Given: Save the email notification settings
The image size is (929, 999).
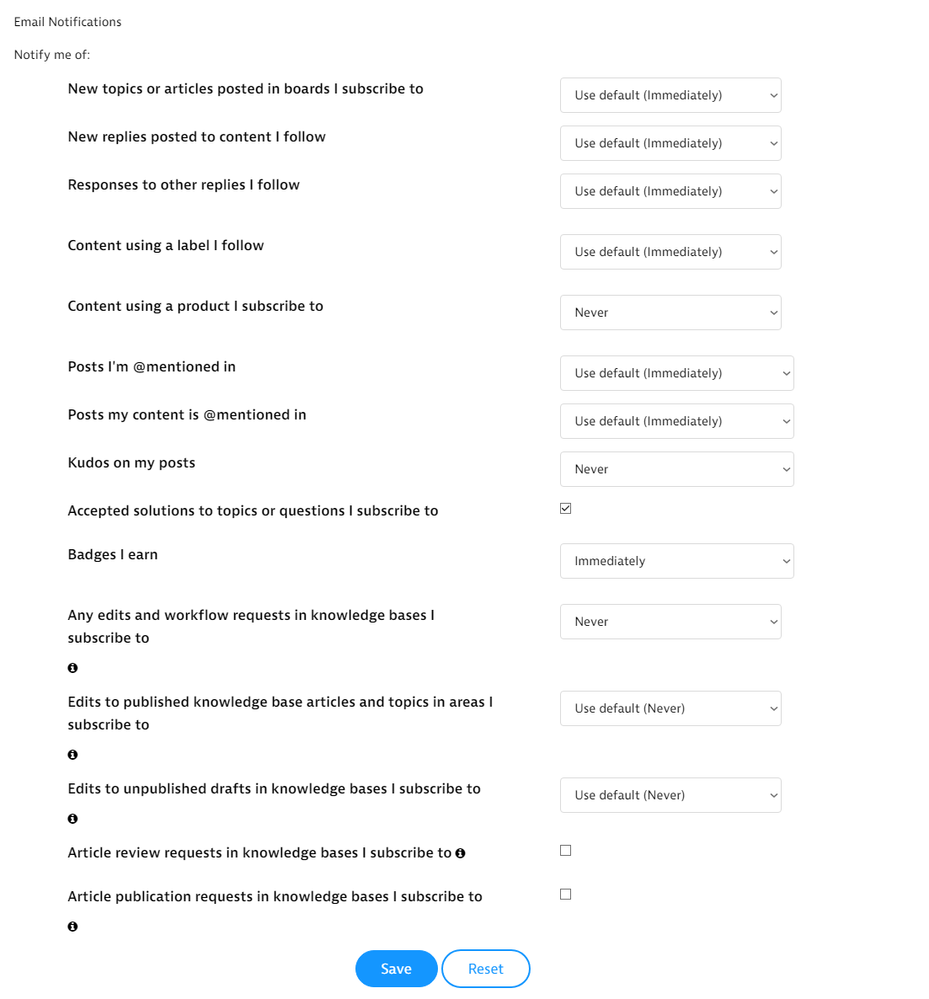Looking at the screenshot, I should click(396, 969).
